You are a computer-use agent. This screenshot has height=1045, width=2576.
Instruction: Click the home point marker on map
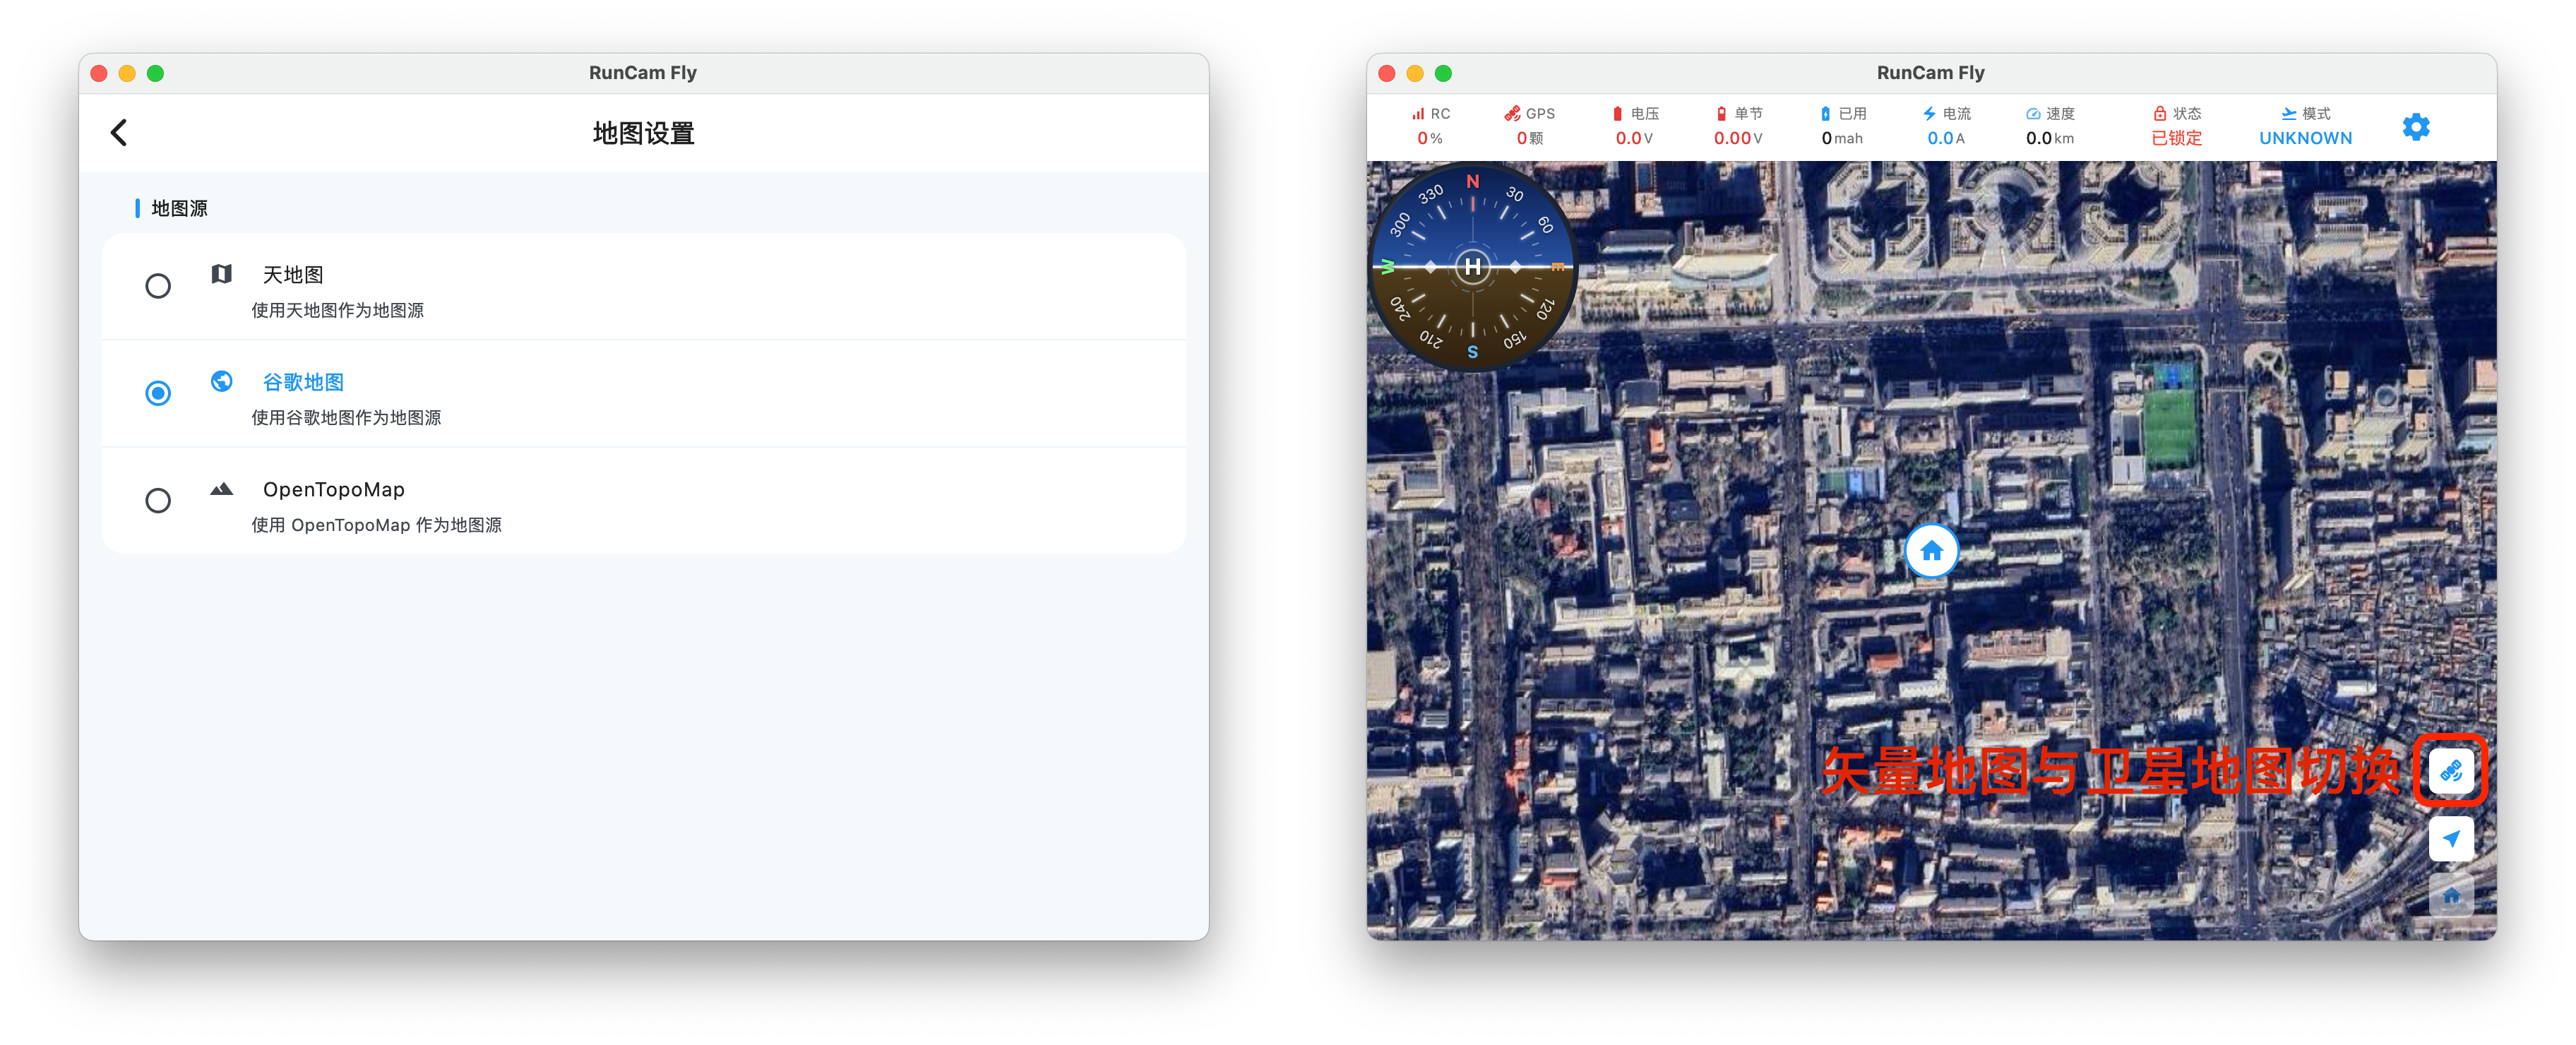coord(1931,551)
